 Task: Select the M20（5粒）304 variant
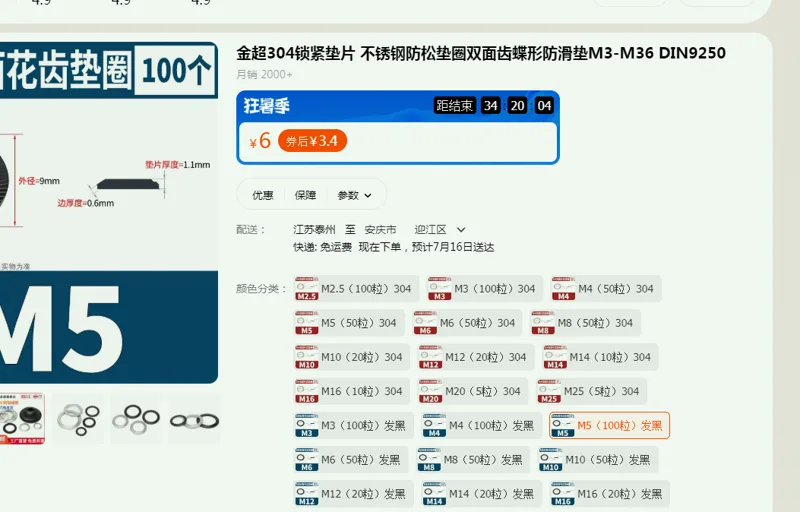(x=473, y=391)
